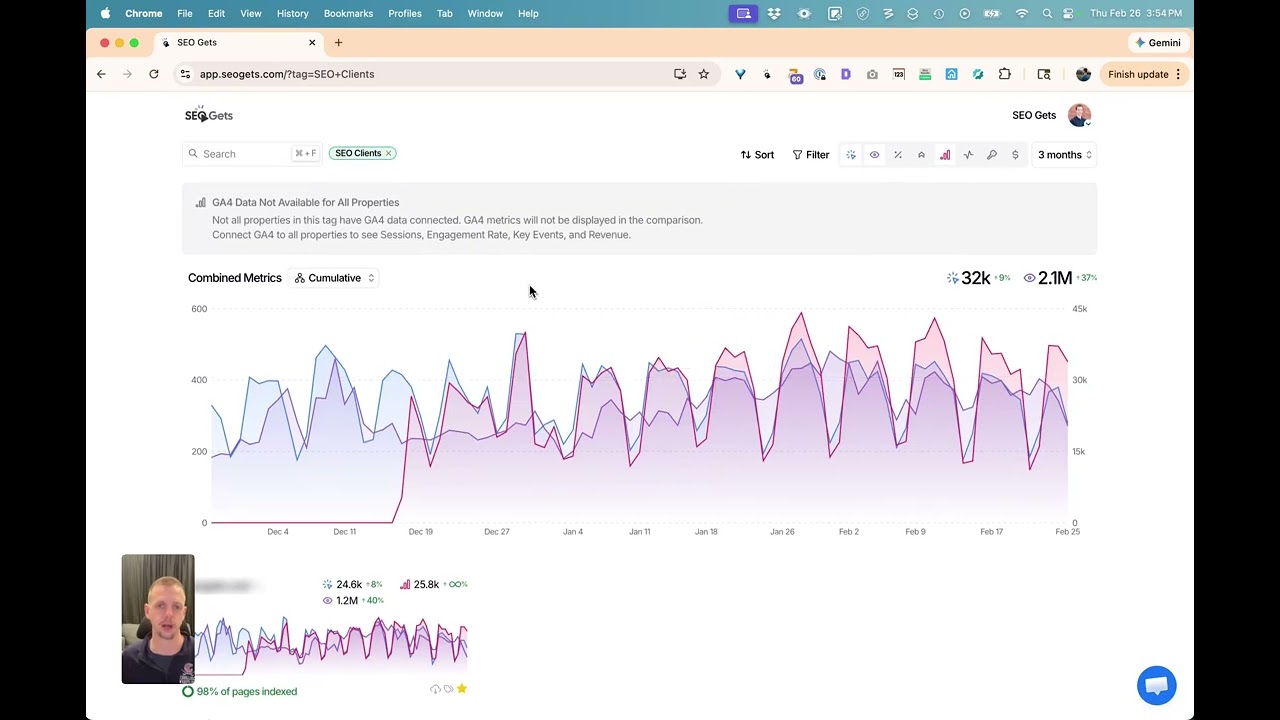
Task: Go back with browser back arrow
Action: pos(101,74)
